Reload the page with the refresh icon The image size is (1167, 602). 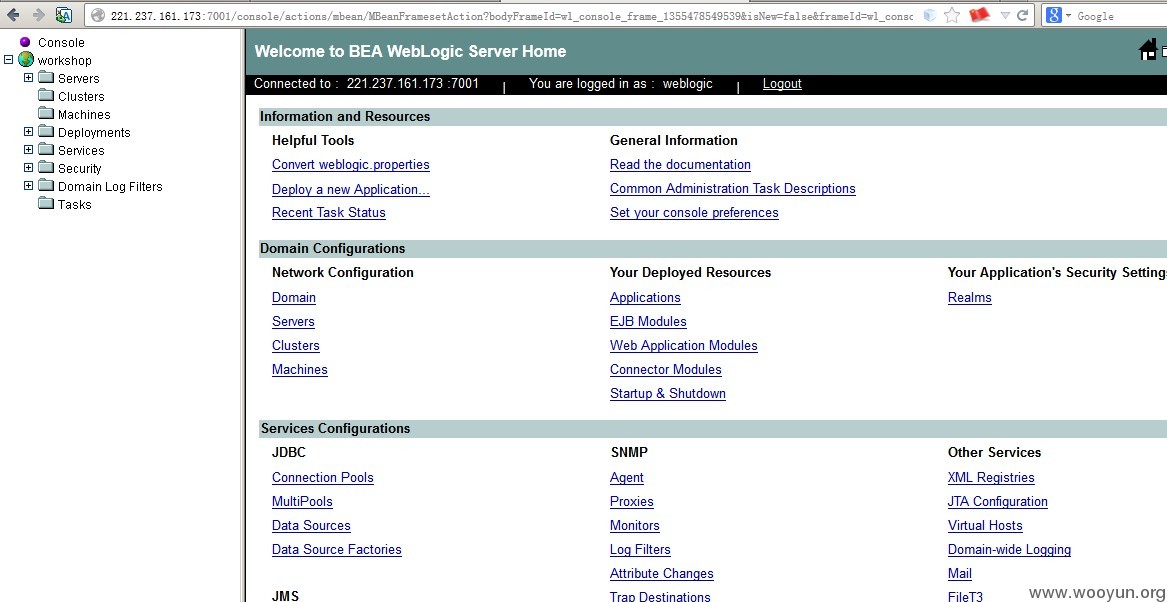1023,15
